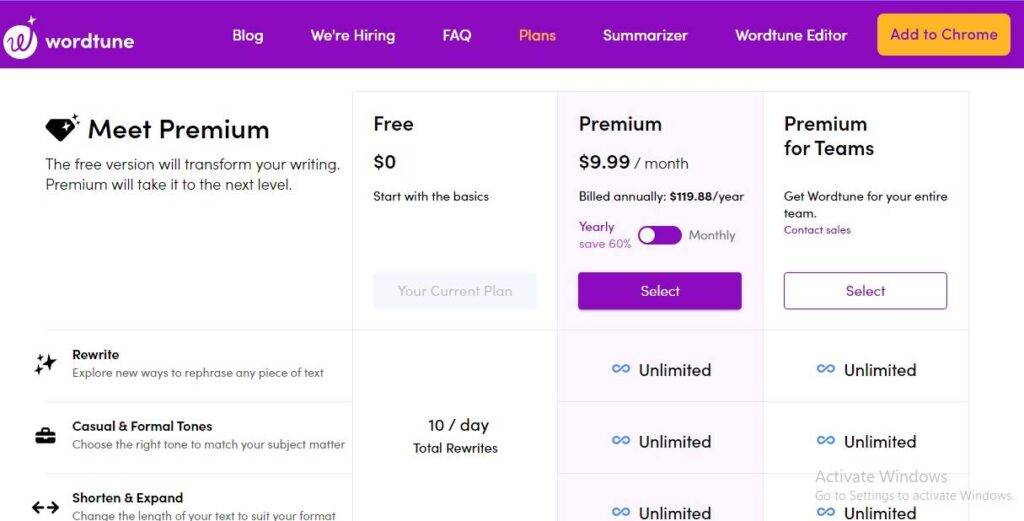The width and height of the screenshot is (1024, 521).
Task: Go to the FAQ page
Action: [456, 35]
